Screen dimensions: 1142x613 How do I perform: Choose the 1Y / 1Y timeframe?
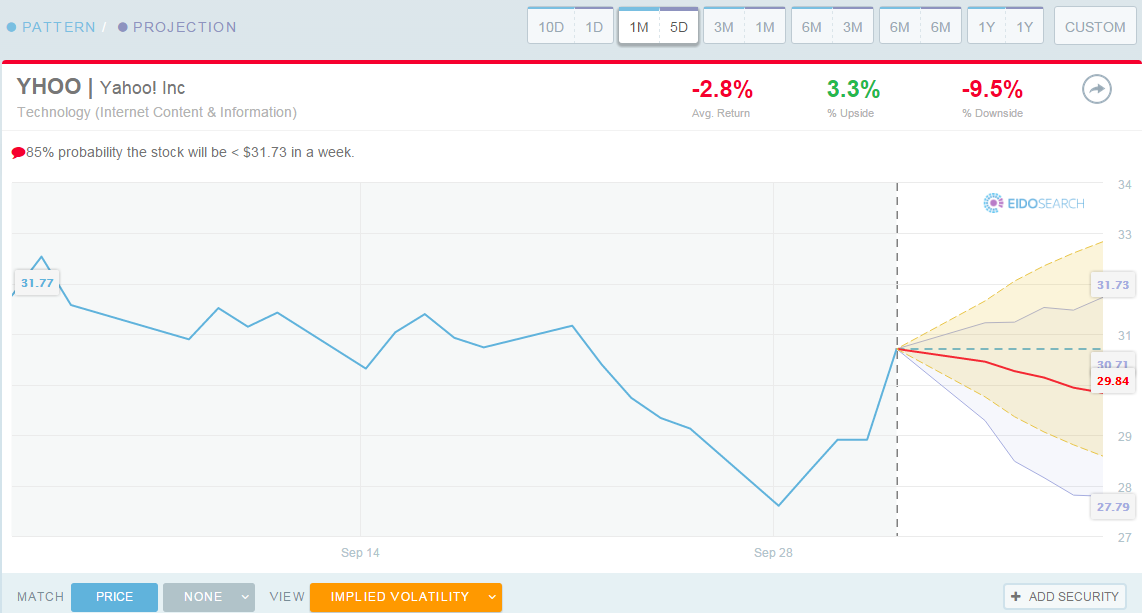coord(1006,27)
